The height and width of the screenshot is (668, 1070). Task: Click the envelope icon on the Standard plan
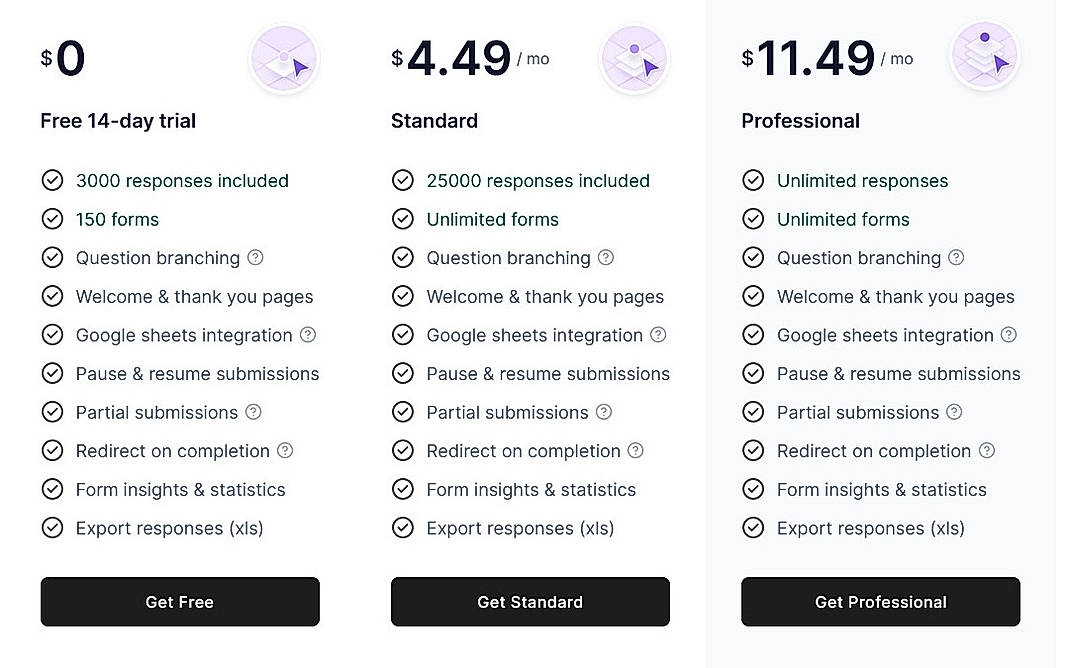click(634, 60)
